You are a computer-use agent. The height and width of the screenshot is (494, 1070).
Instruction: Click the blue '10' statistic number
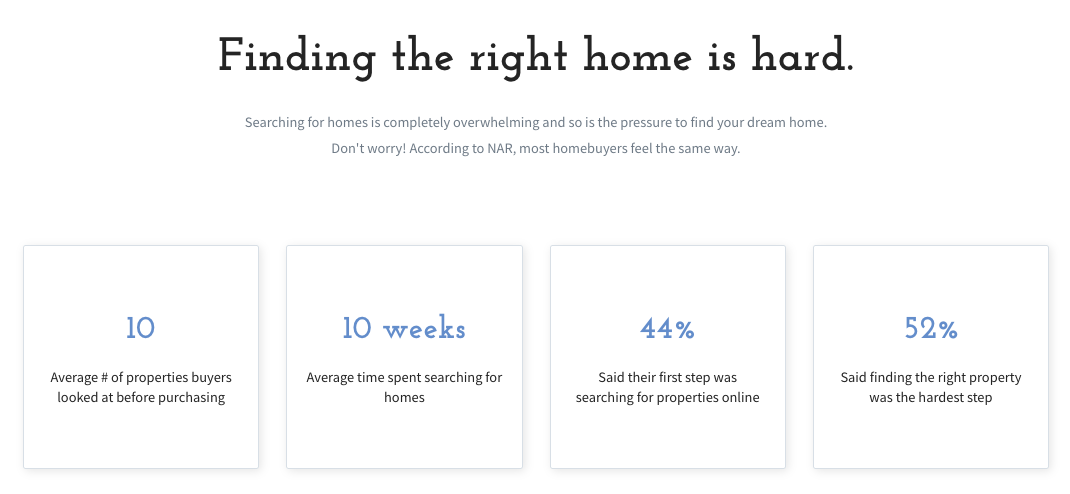tap(141, 328)
